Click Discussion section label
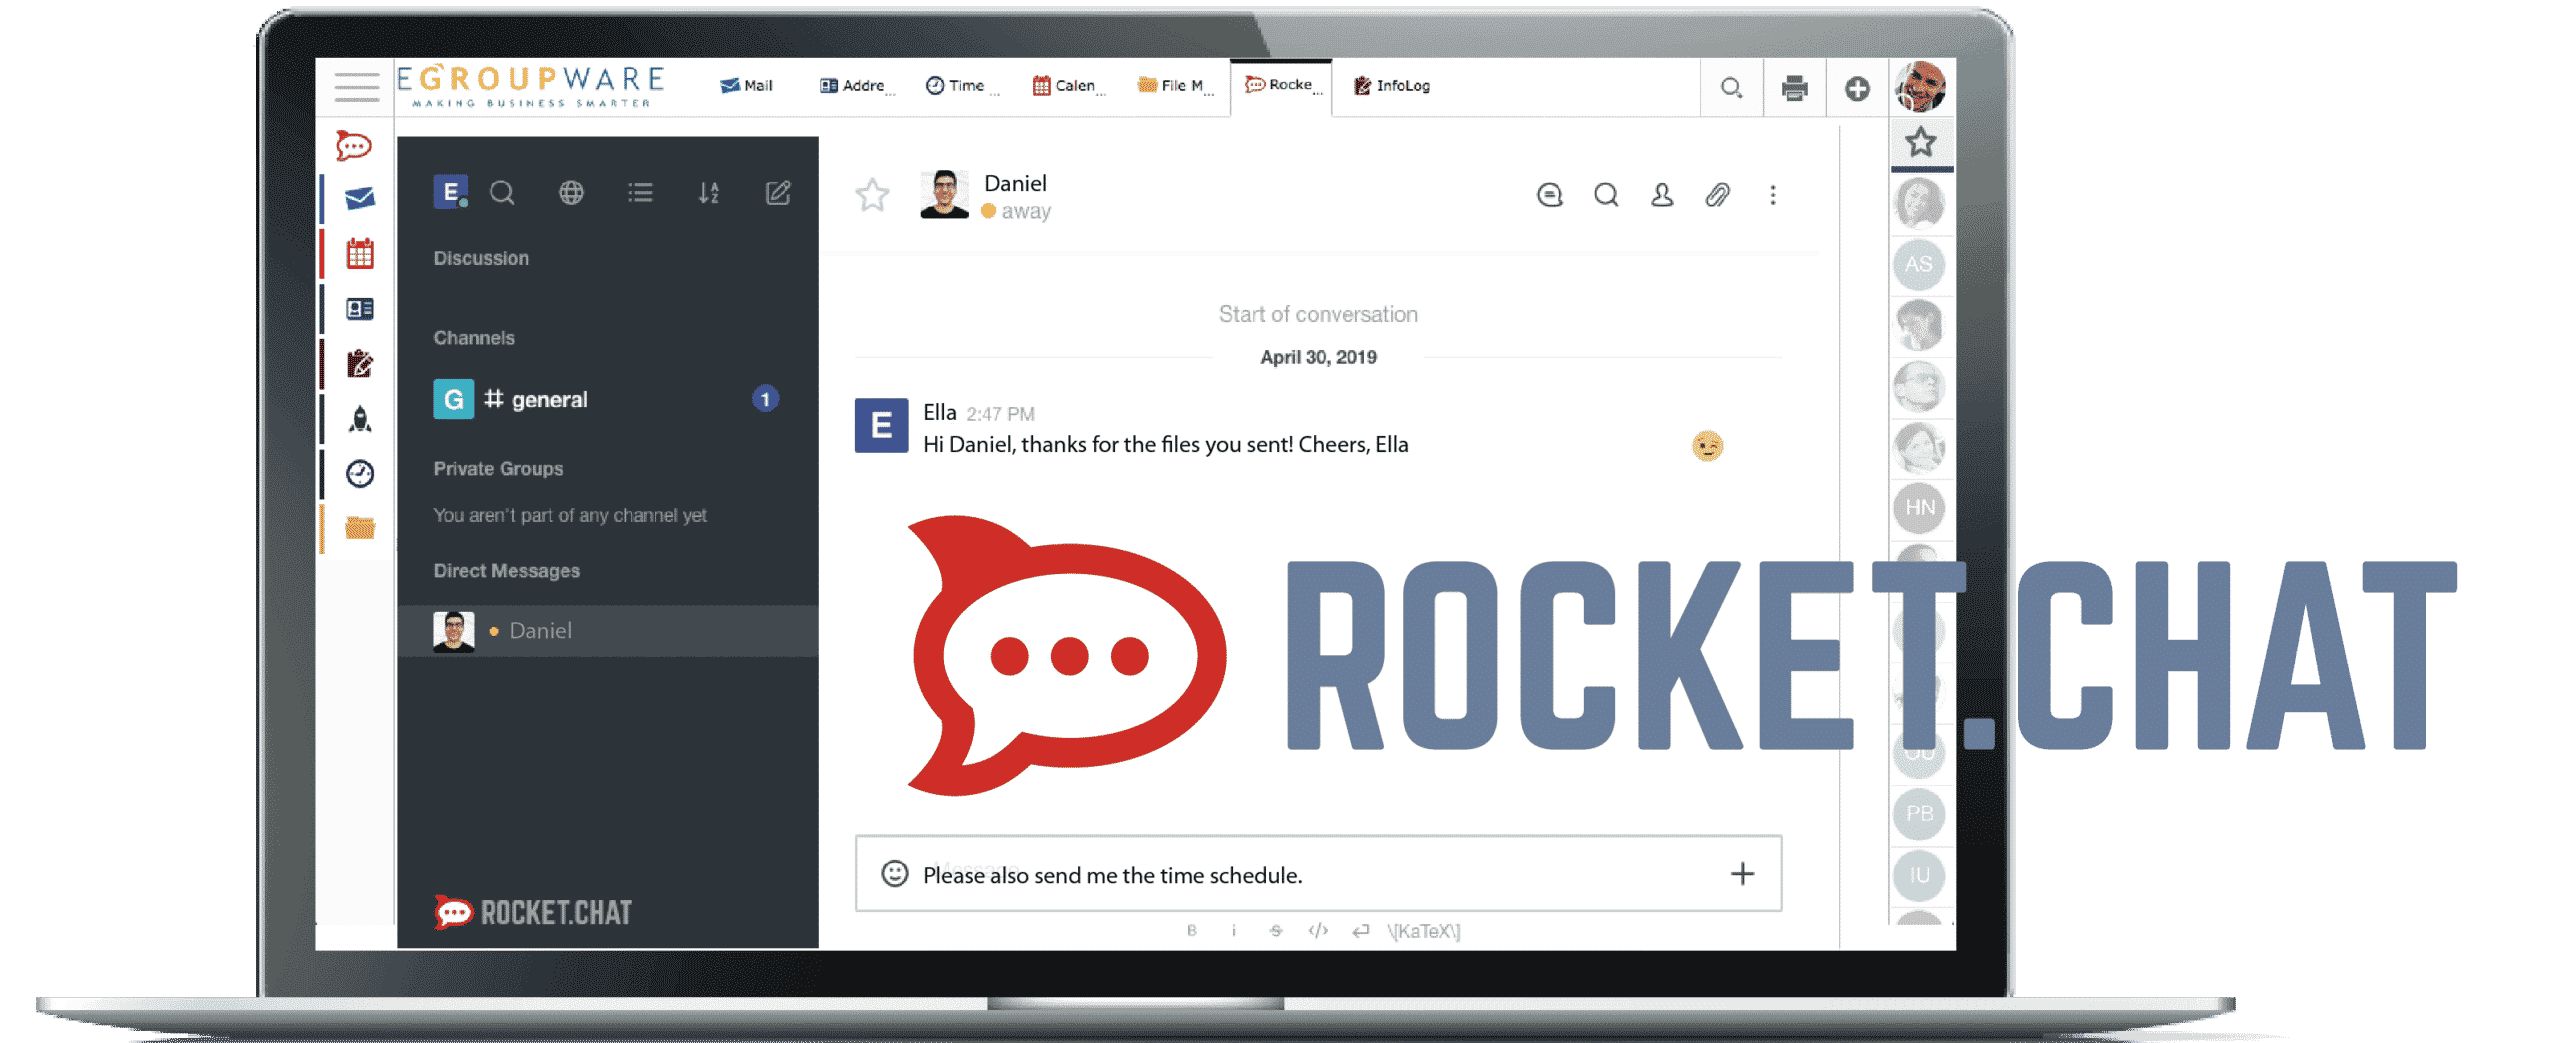2560x1043 pixels. [x=481, y=258]
